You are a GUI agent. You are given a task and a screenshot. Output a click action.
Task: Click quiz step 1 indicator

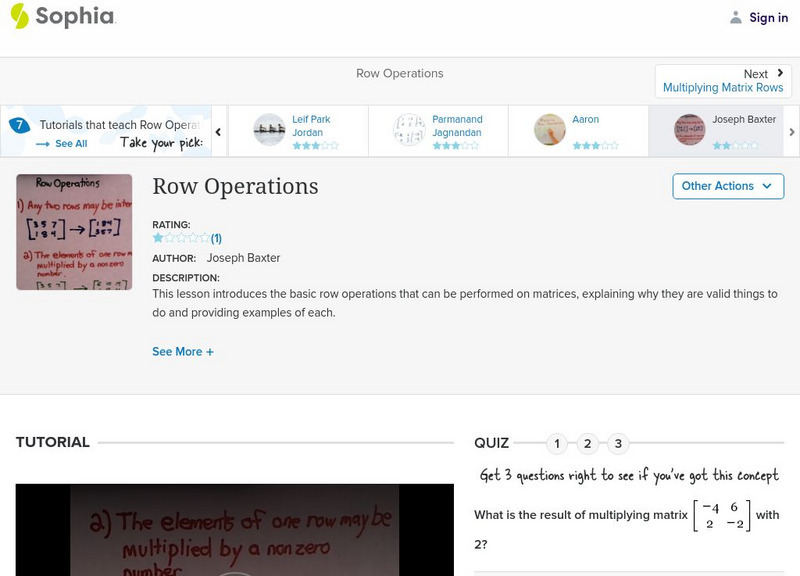point(556,441)
